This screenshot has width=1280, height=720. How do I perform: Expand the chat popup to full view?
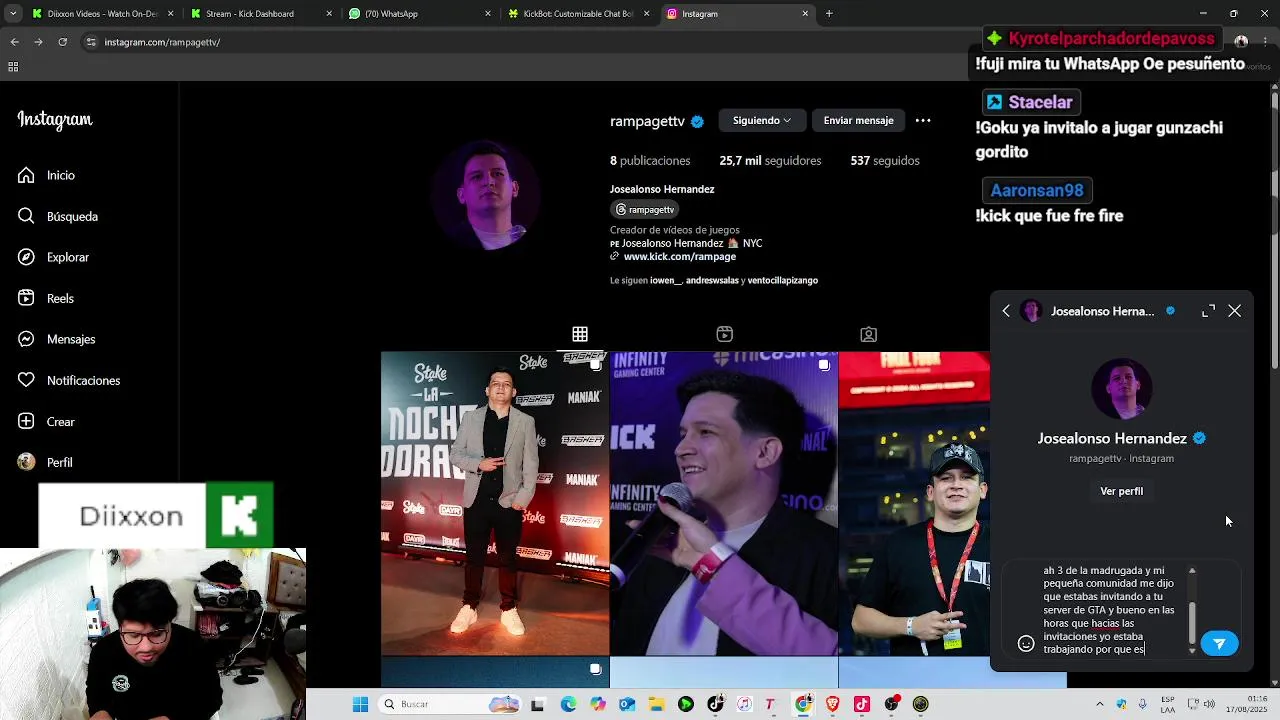[1208, 311]
